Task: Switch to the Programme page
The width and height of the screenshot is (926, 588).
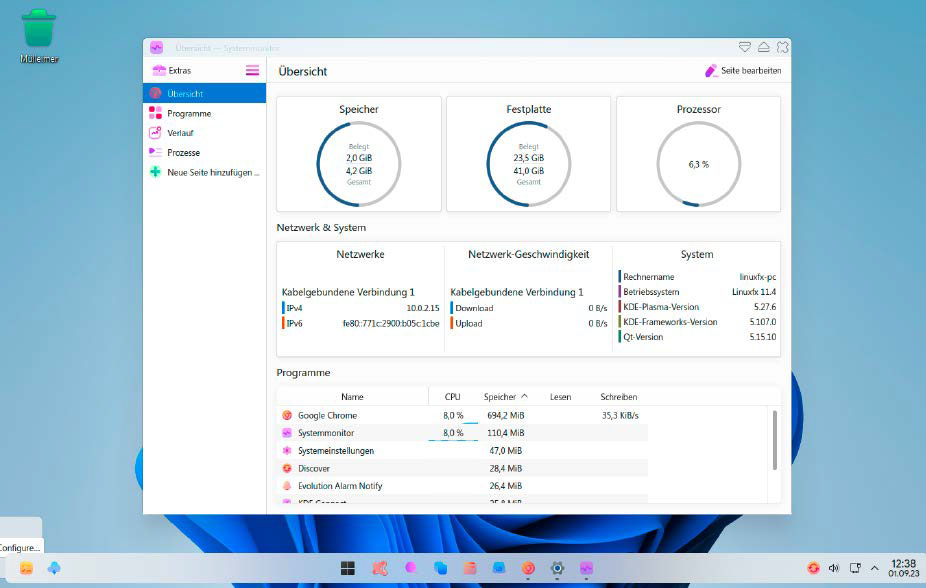Action: pyautogui.click(x=204, y=113)
